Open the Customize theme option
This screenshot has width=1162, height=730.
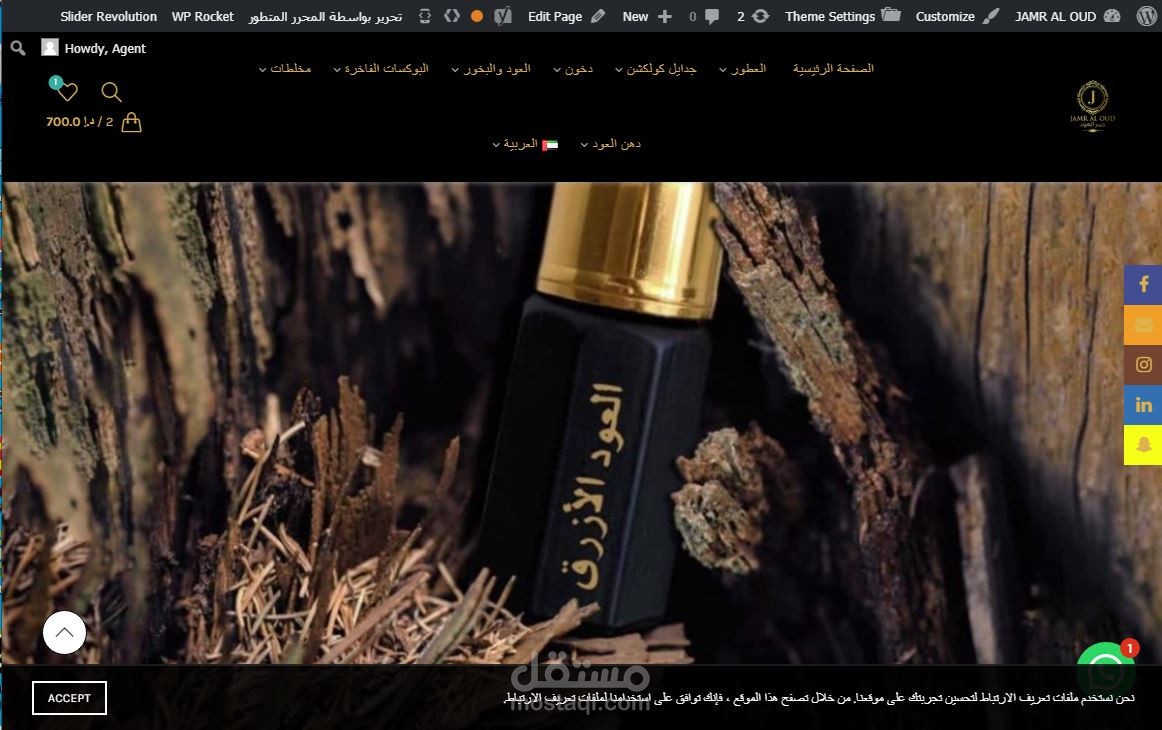point(957,16)
